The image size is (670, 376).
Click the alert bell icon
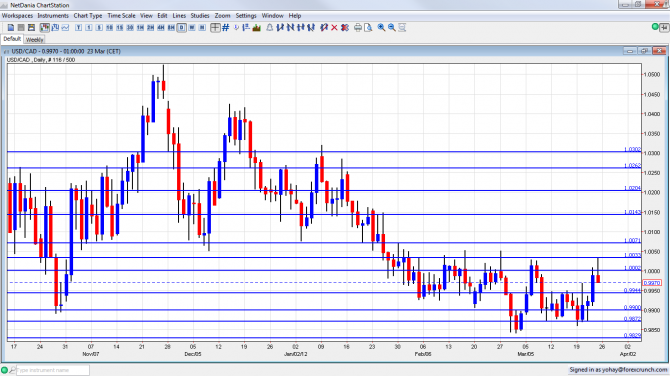(x=270, y=28)
